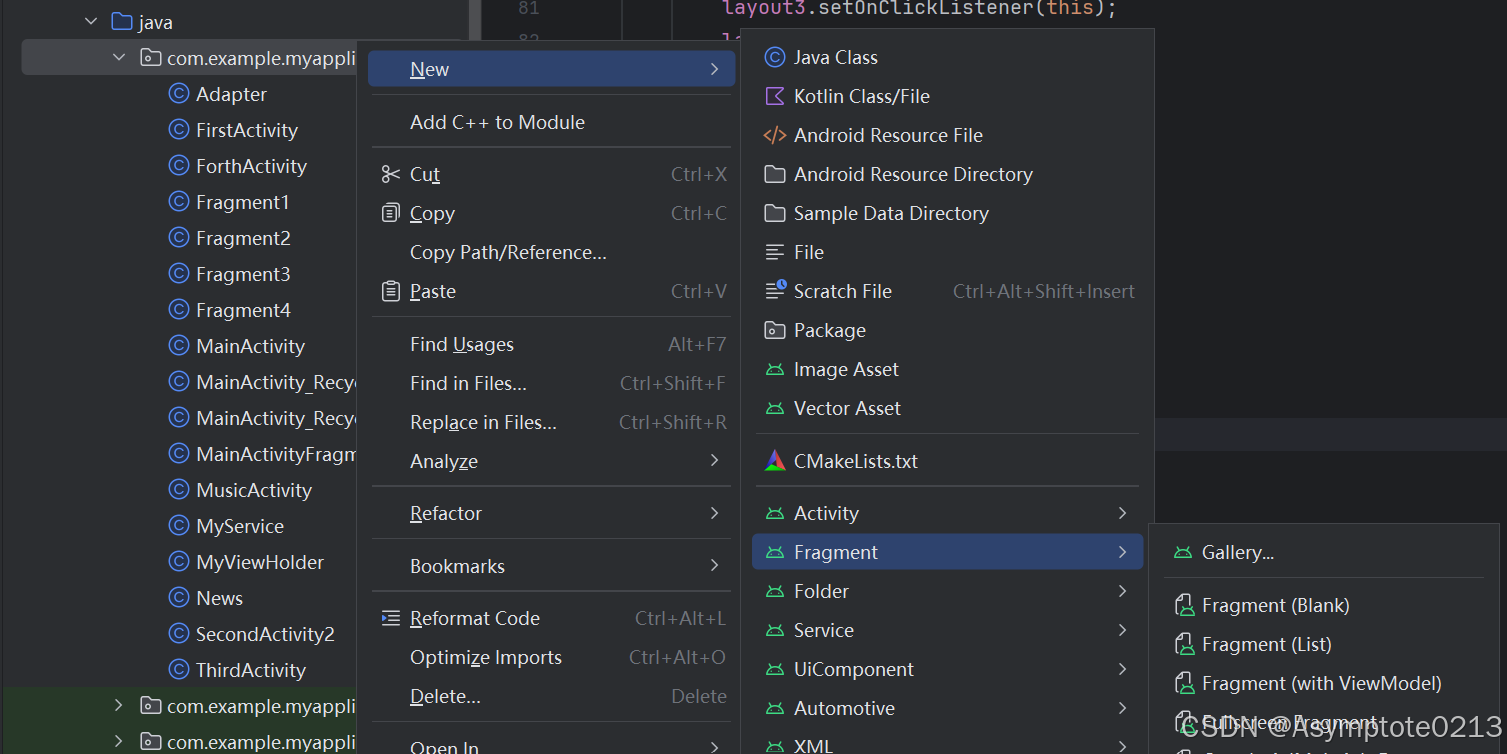Click the Vector Asset android icon
1507x754 pixels.
point(775,408)
